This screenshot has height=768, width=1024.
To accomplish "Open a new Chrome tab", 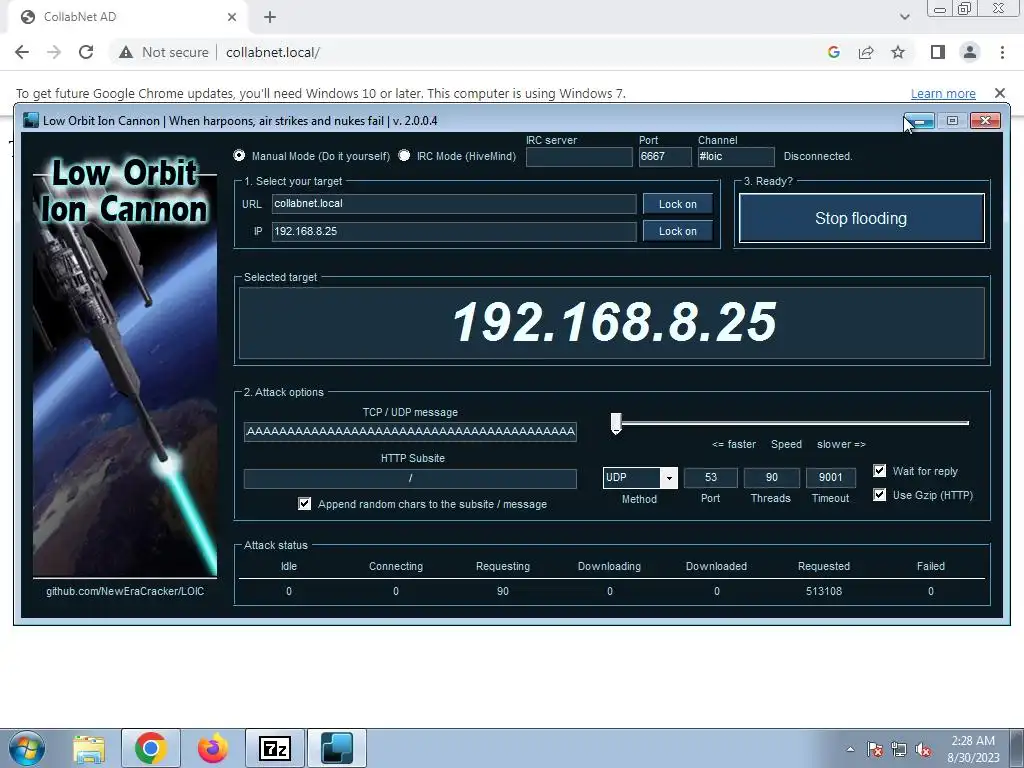I will pyautogui.click(x=270, y=17).
